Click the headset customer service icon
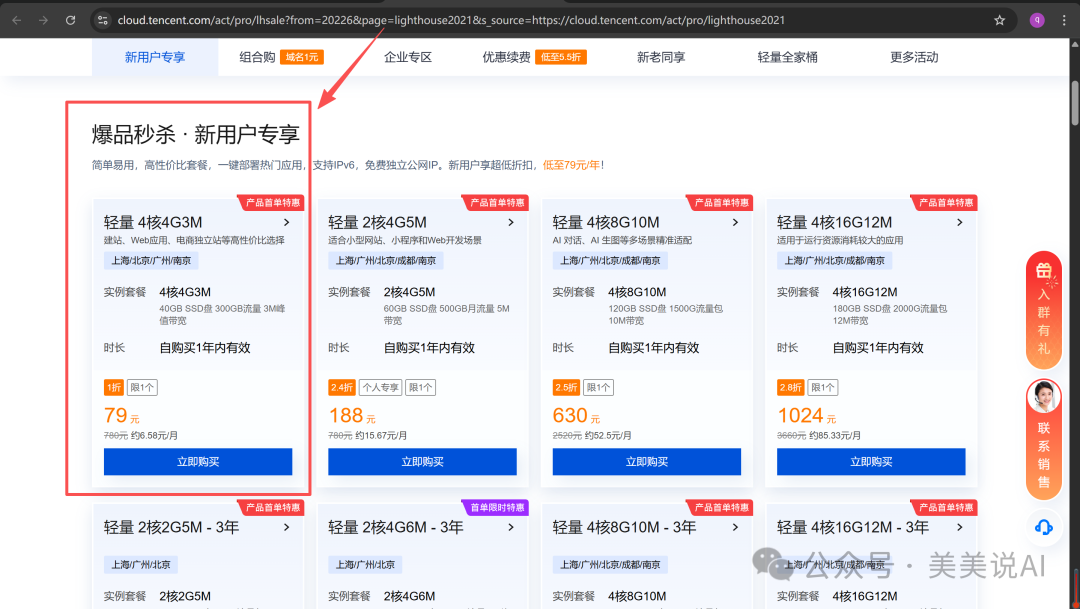 [1043, 527]
